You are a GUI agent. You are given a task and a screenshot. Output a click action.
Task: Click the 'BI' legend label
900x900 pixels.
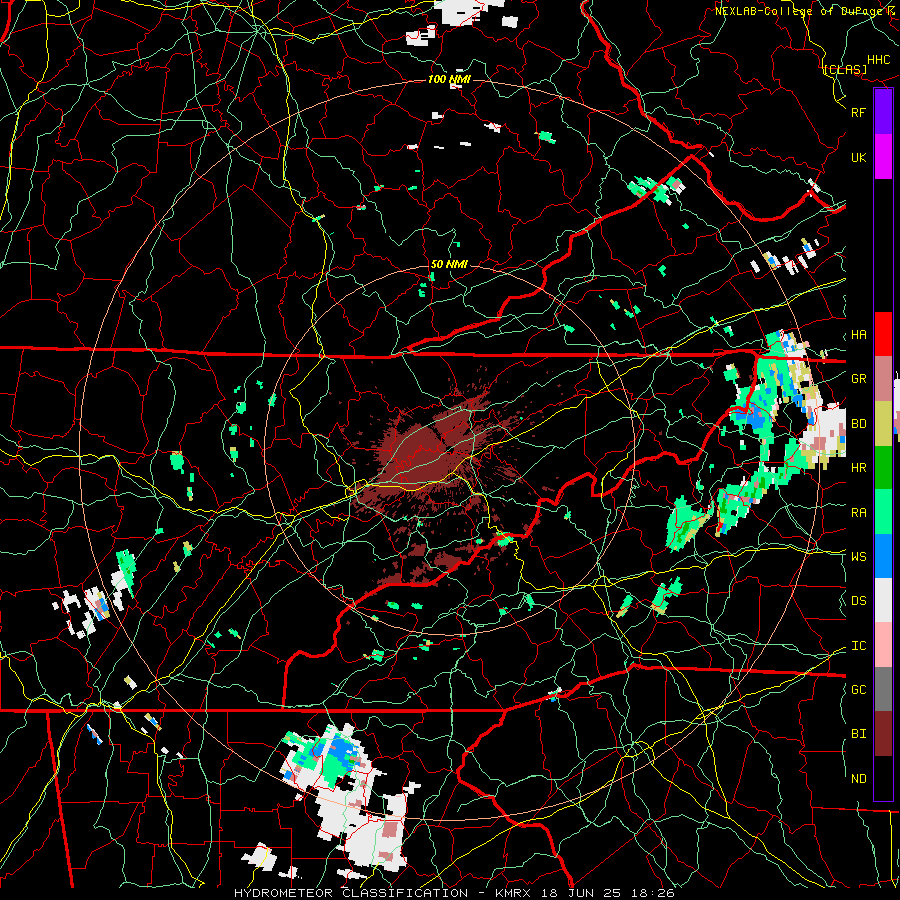[x=859, y=734]
